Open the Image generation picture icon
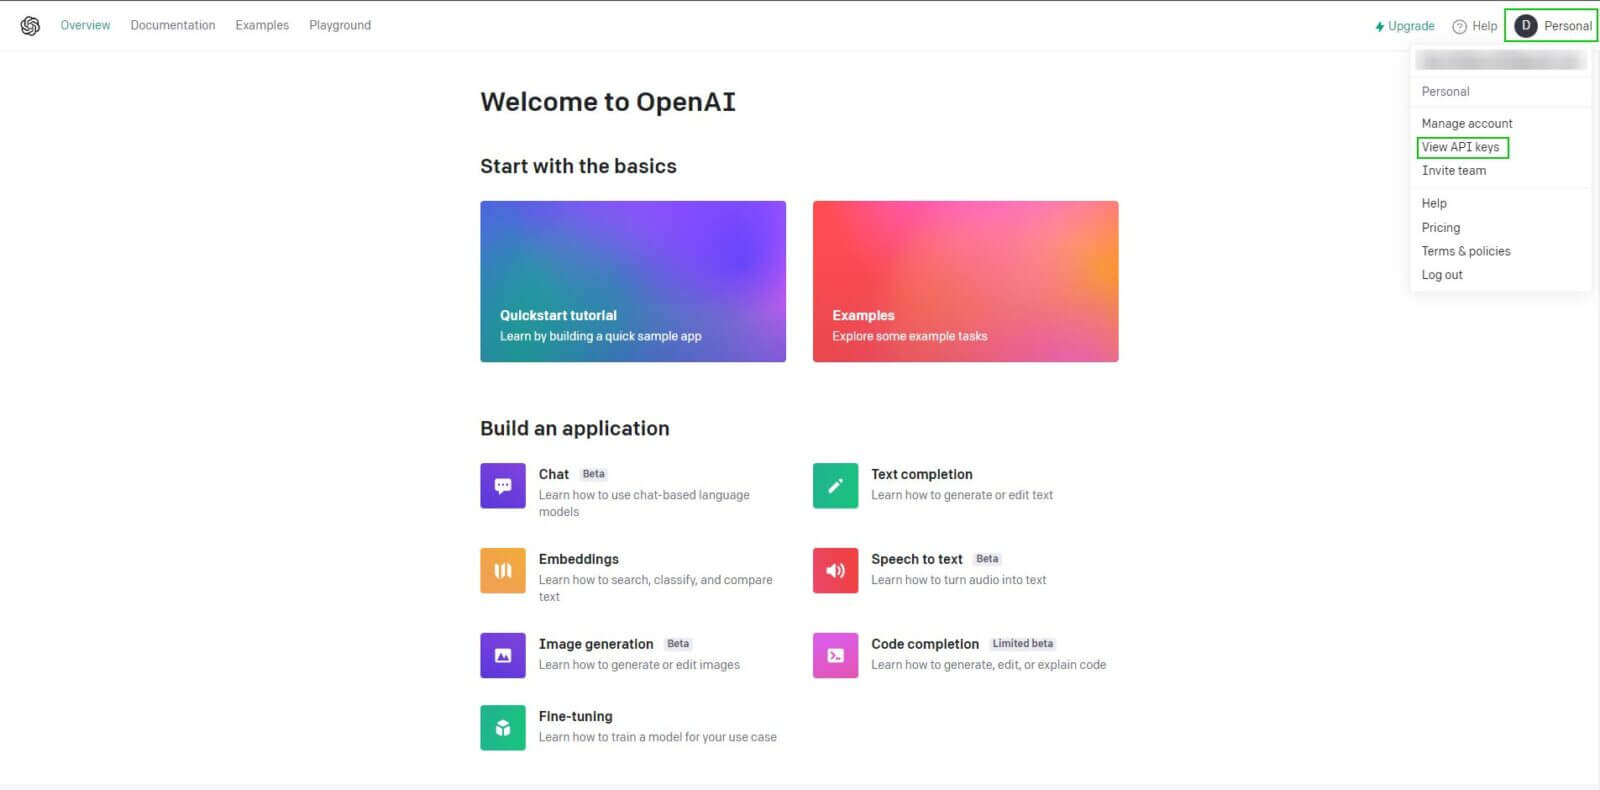 [x=503, y=655]
